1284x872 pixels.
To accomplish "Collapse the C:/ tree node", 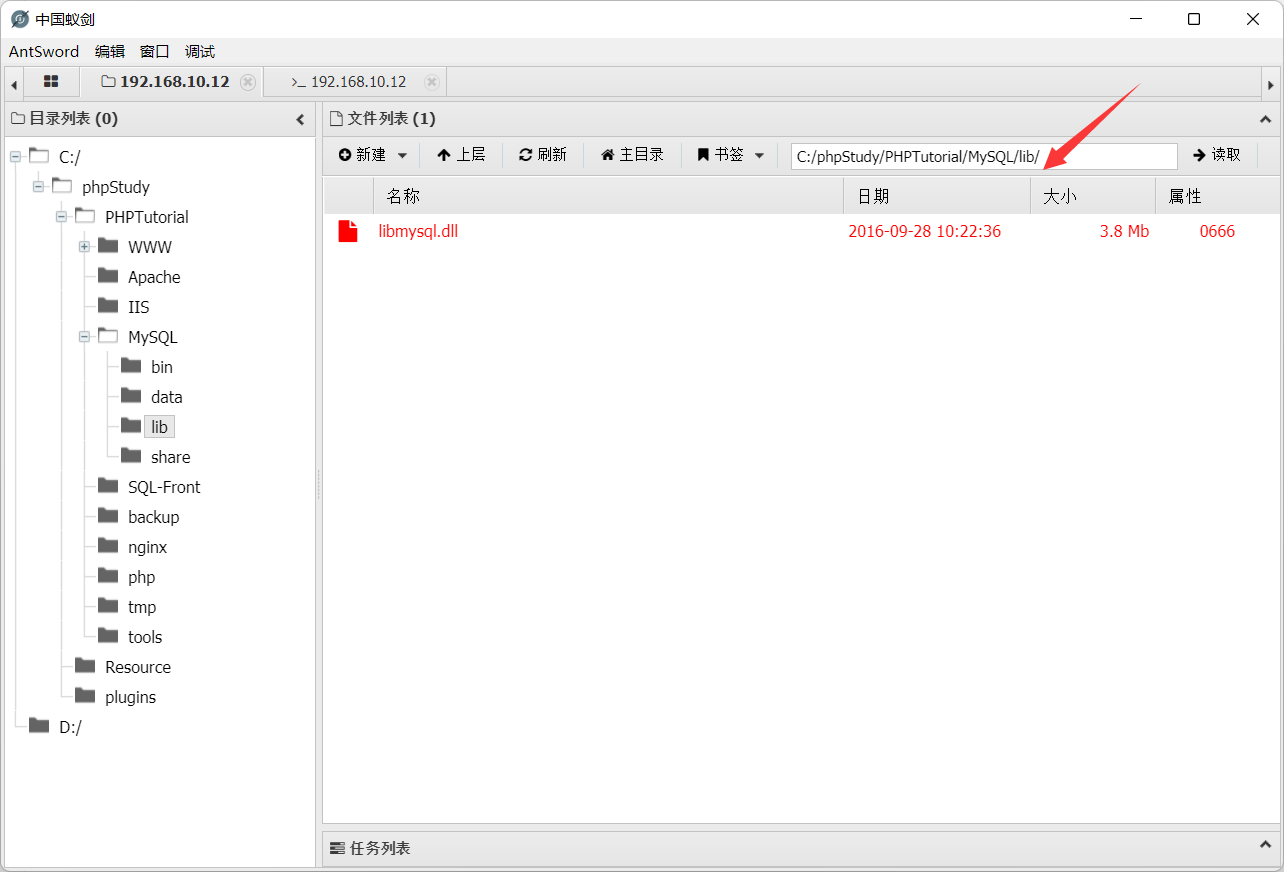I will coord(15,156).
